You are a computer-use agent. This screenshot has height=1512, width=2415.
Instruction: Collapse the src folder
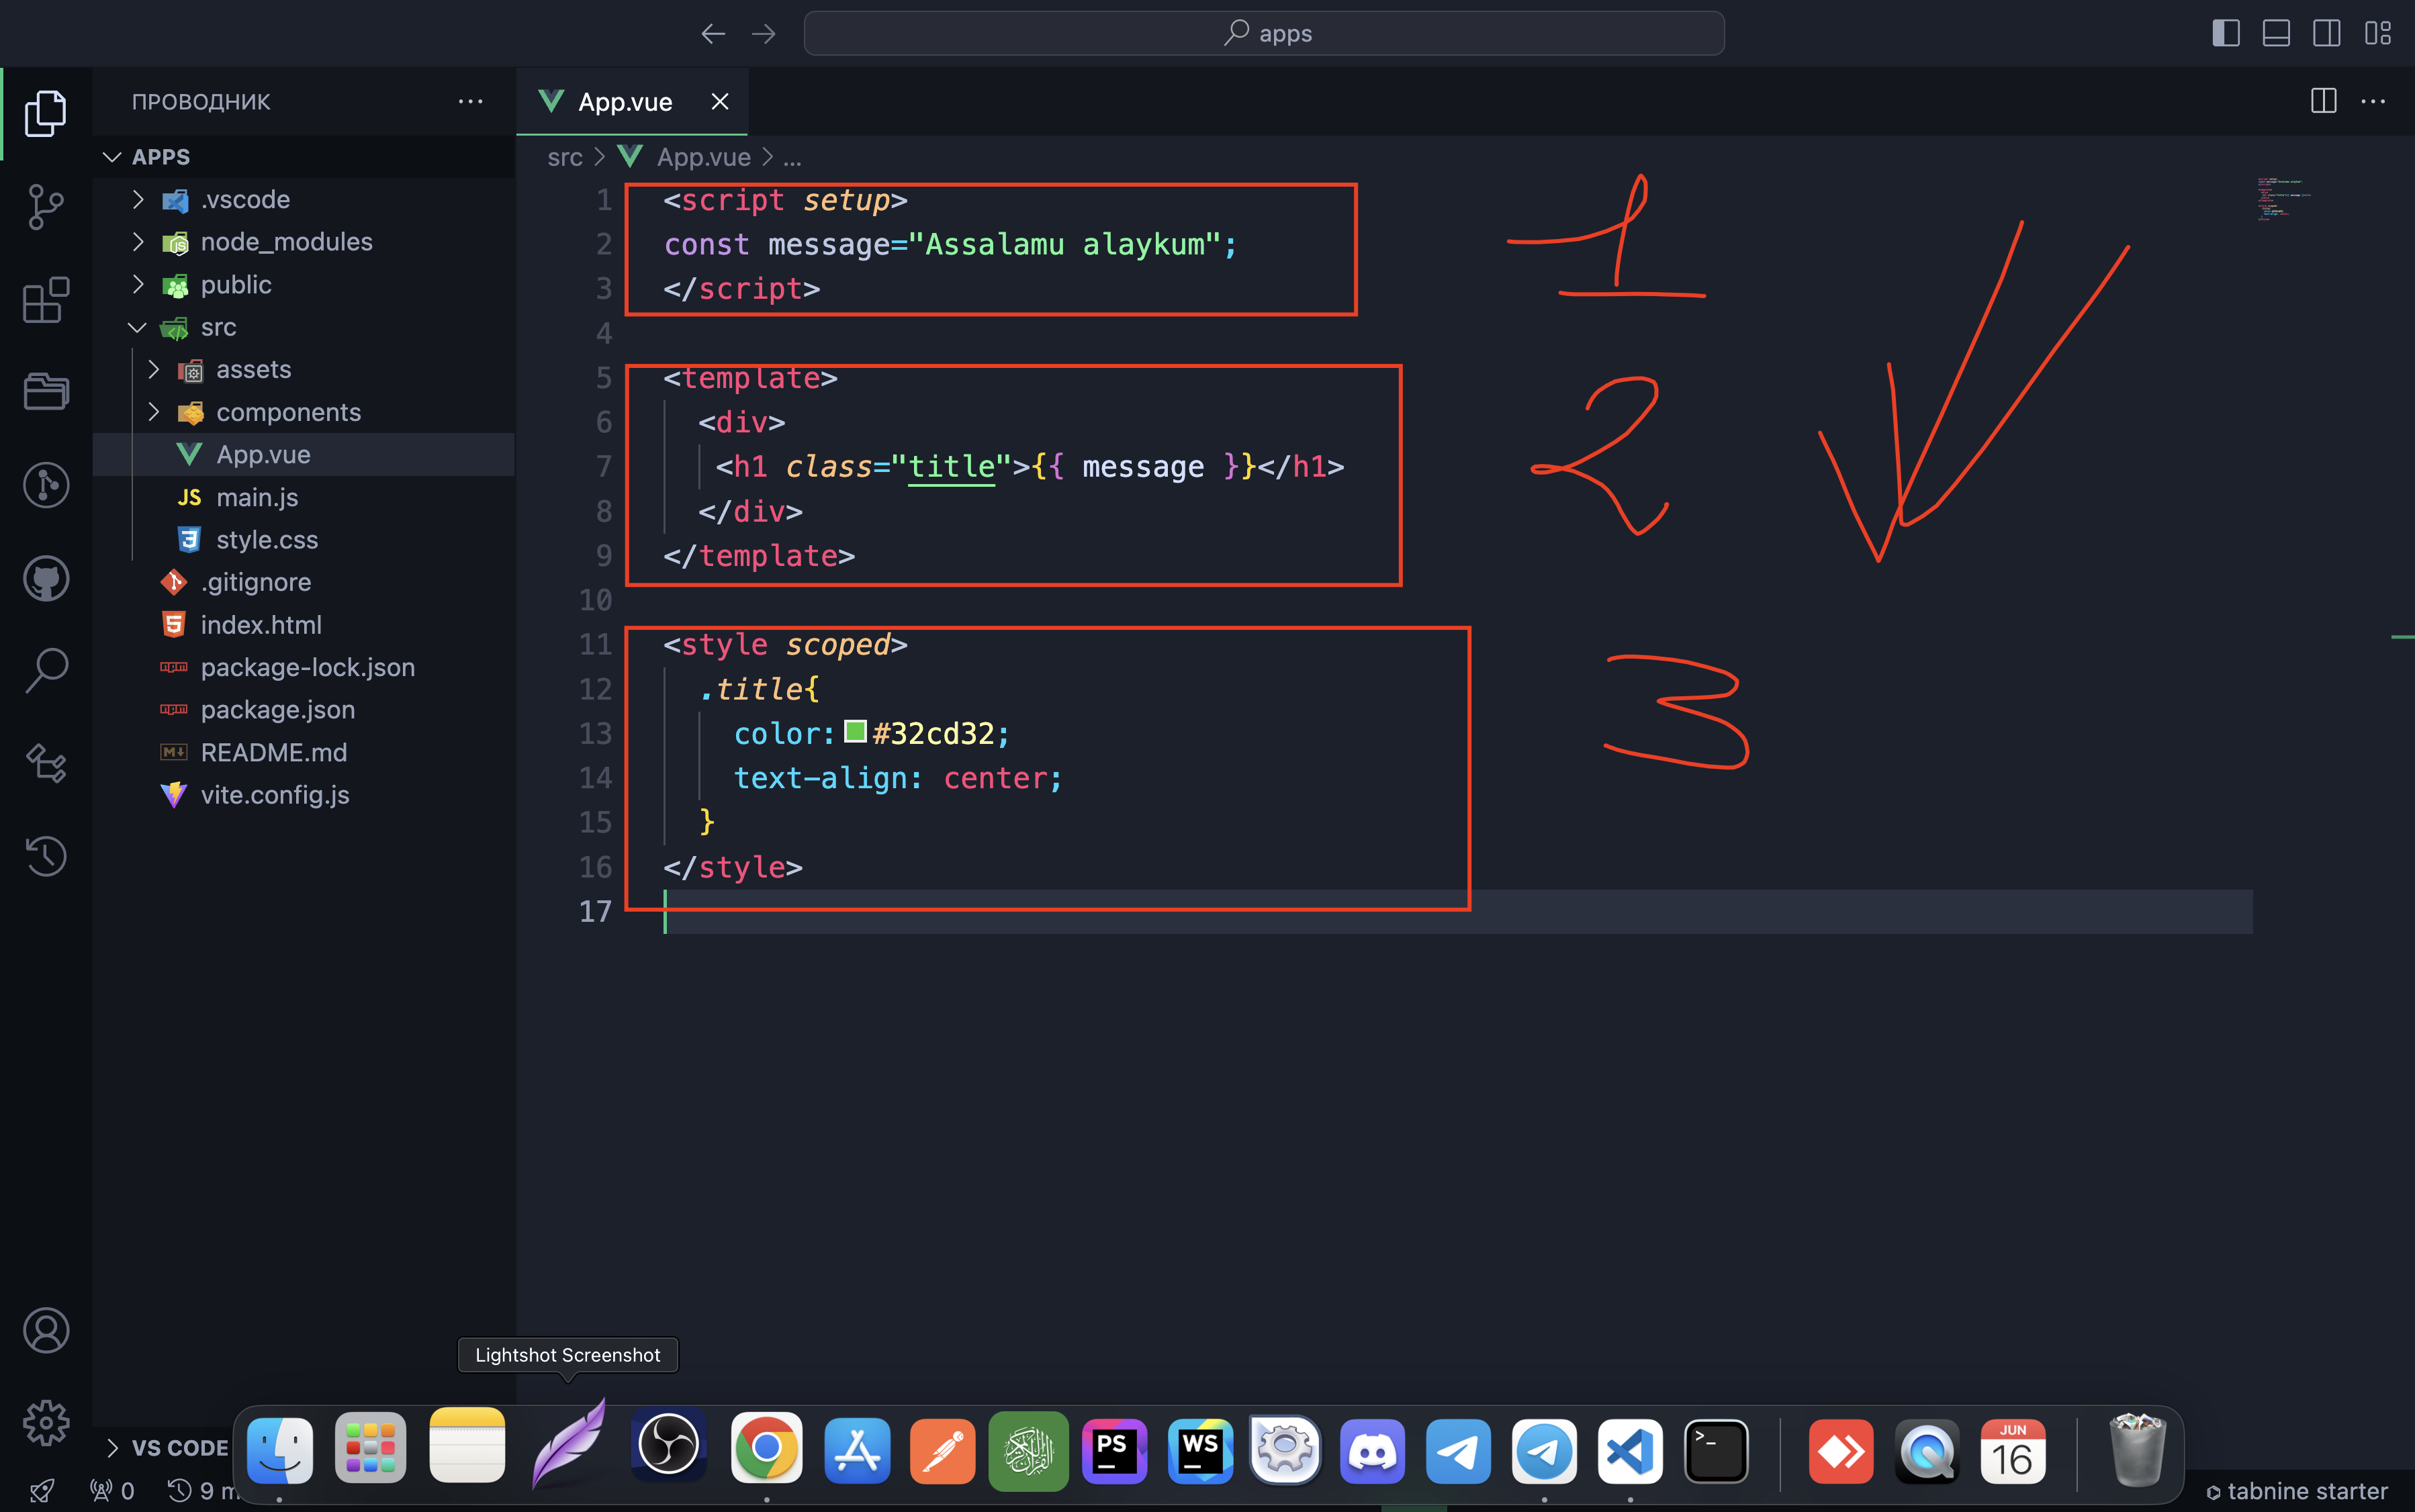pyautogui.click(x=218, y=327)
